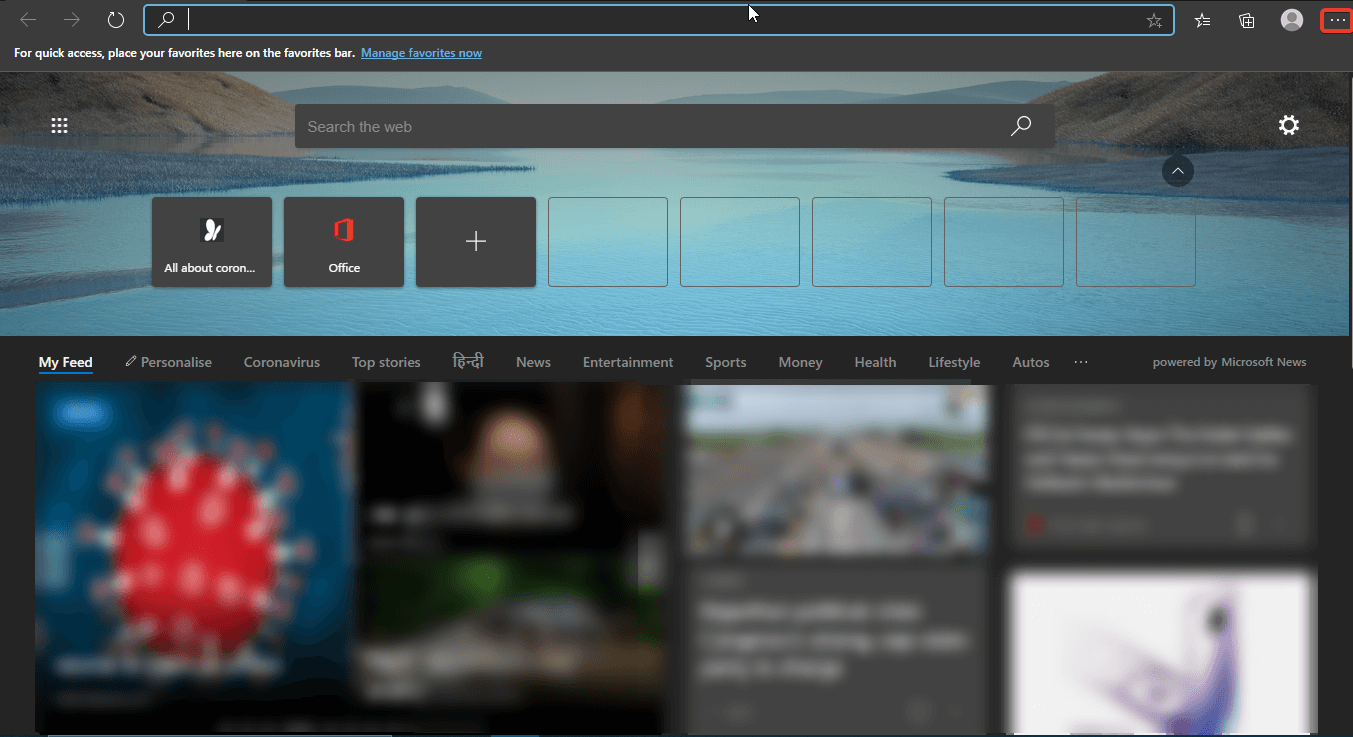Add a new site shortcut with the plus tile
The width and height of the screenshot is (1353, 737).
click(475, 241)
